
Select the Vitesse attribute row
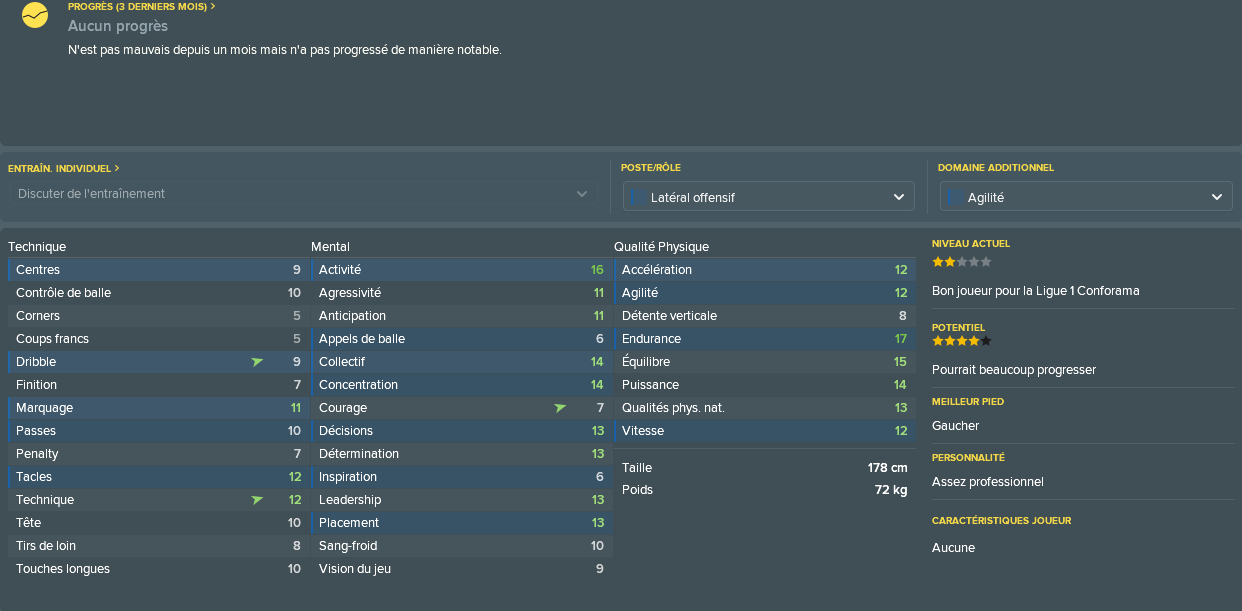tap(763, 431)
